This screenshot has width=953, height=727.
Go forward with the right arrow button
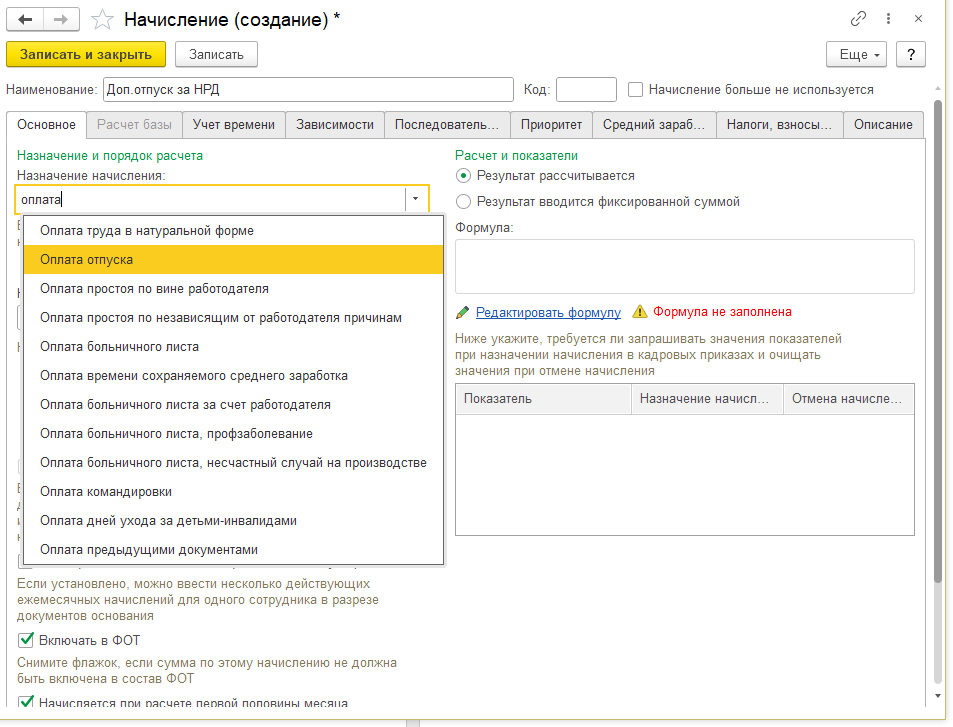(x=61, y=19)
